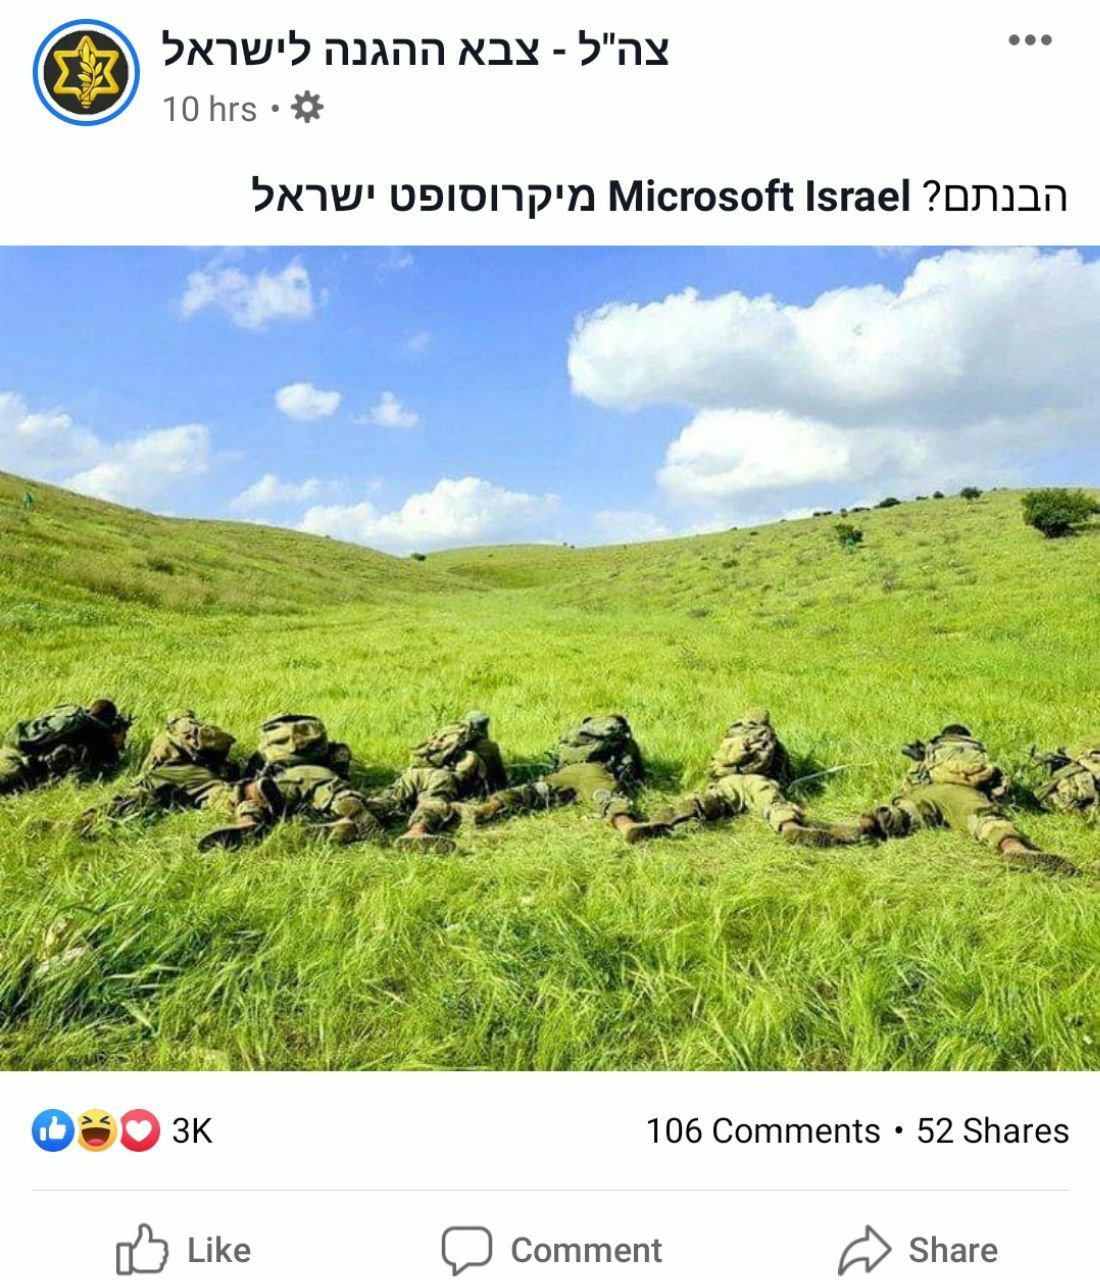Open the post's 10 hrs timestamp link
Screen dimensions: 1100x1280
coord(209,108)
